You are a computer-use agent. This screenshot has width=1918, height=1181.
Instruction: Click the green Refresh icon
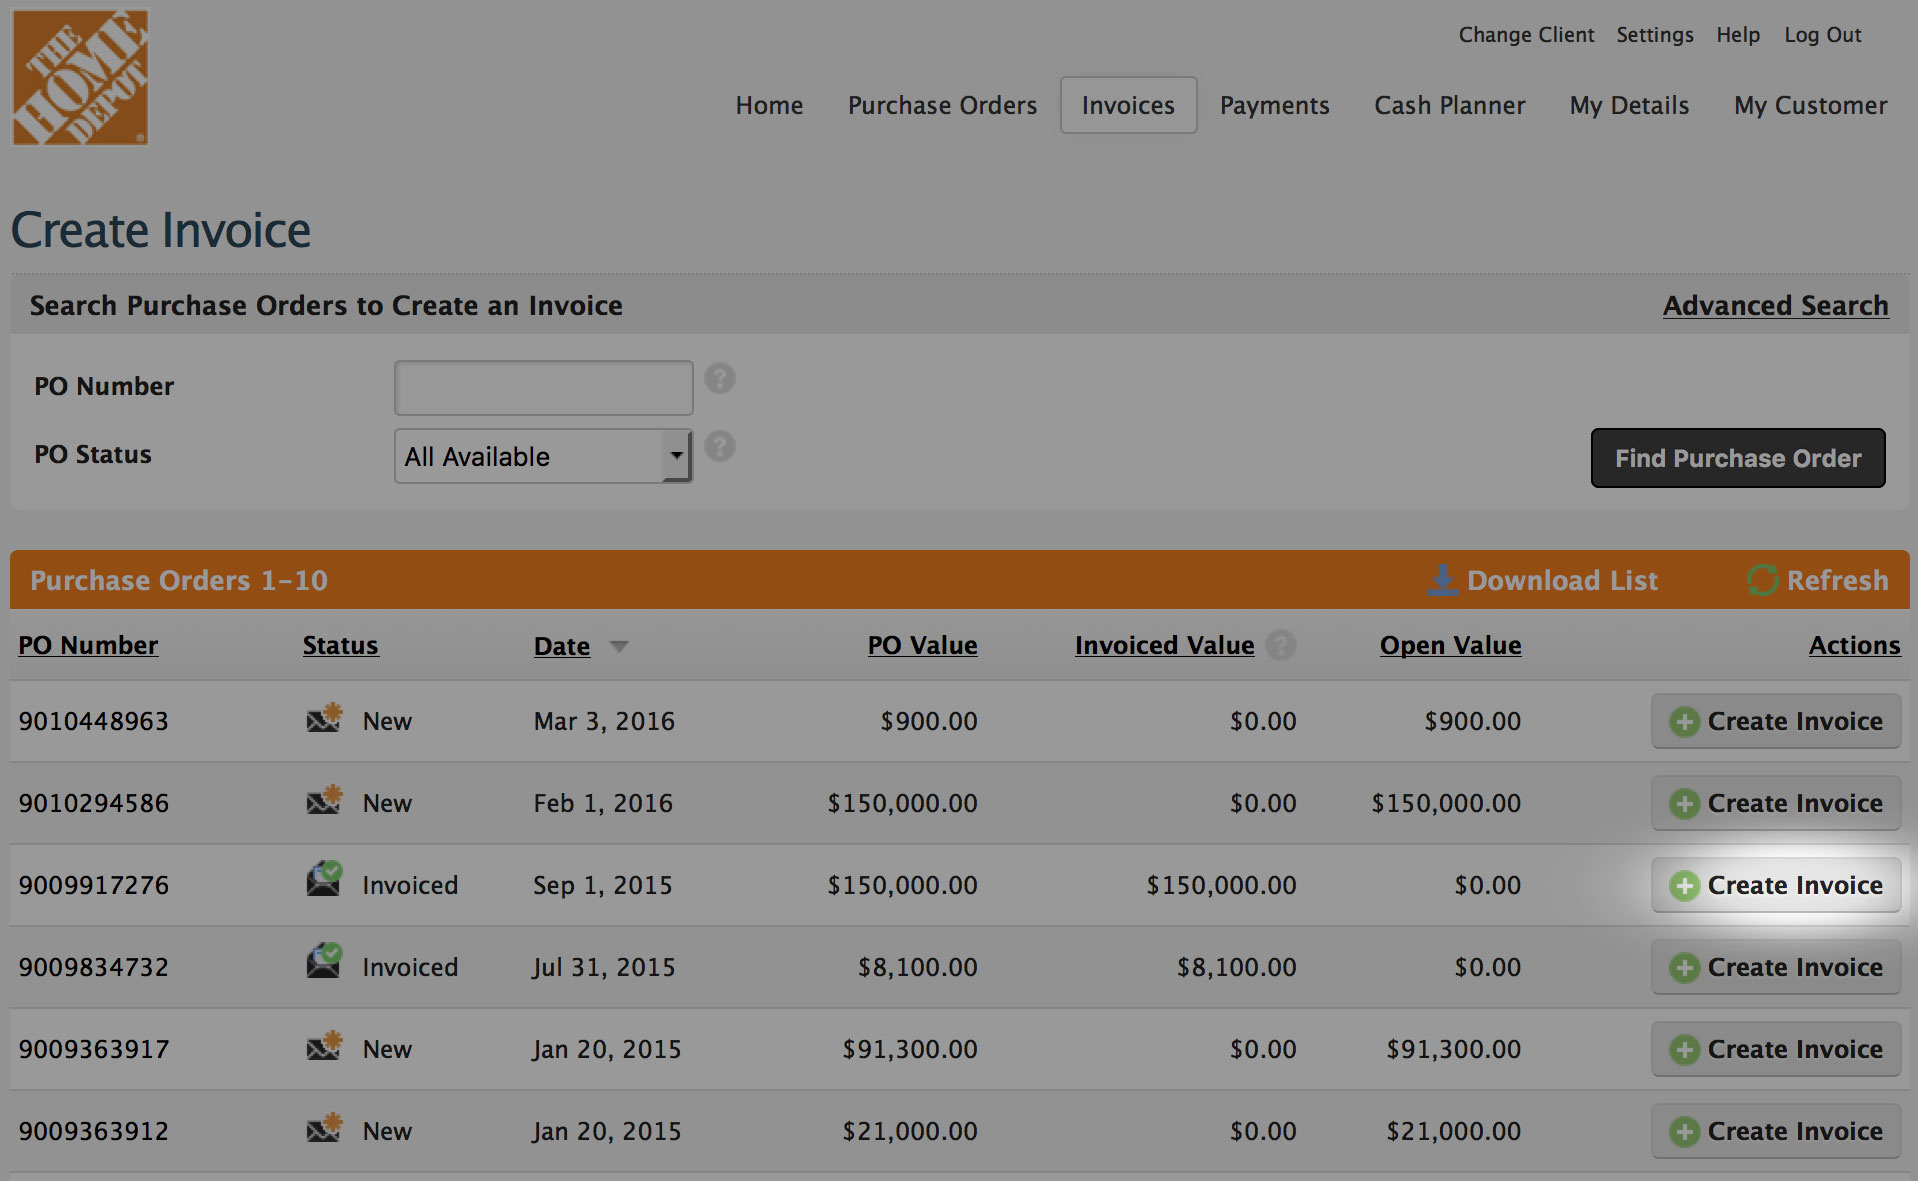point(1762,580)
